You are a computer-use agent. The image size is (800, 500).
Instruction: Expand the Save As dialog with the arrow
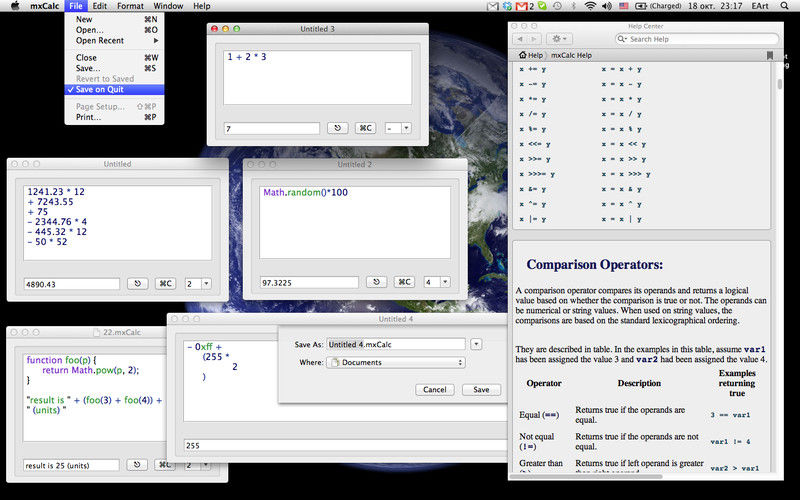point(476,344)
